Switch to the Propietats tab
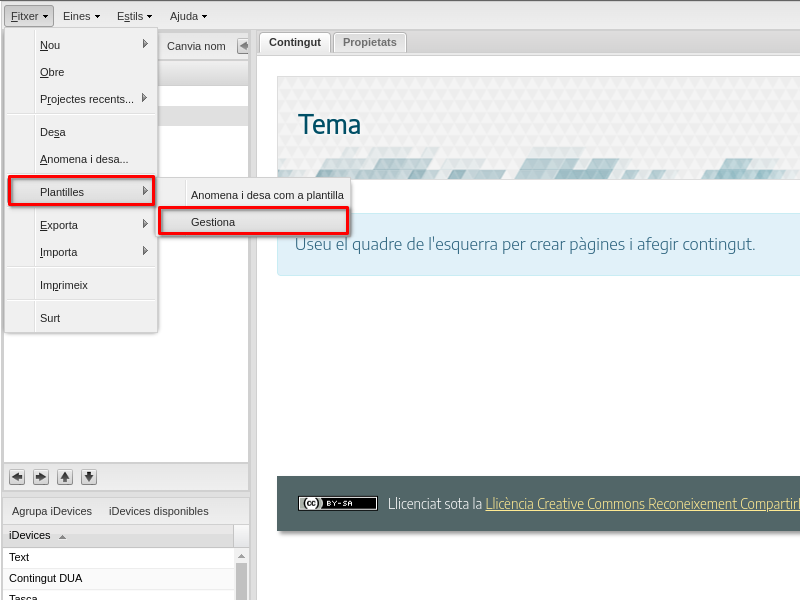The height and width of the screenshot is (600, 800). [x=369, y=42]
